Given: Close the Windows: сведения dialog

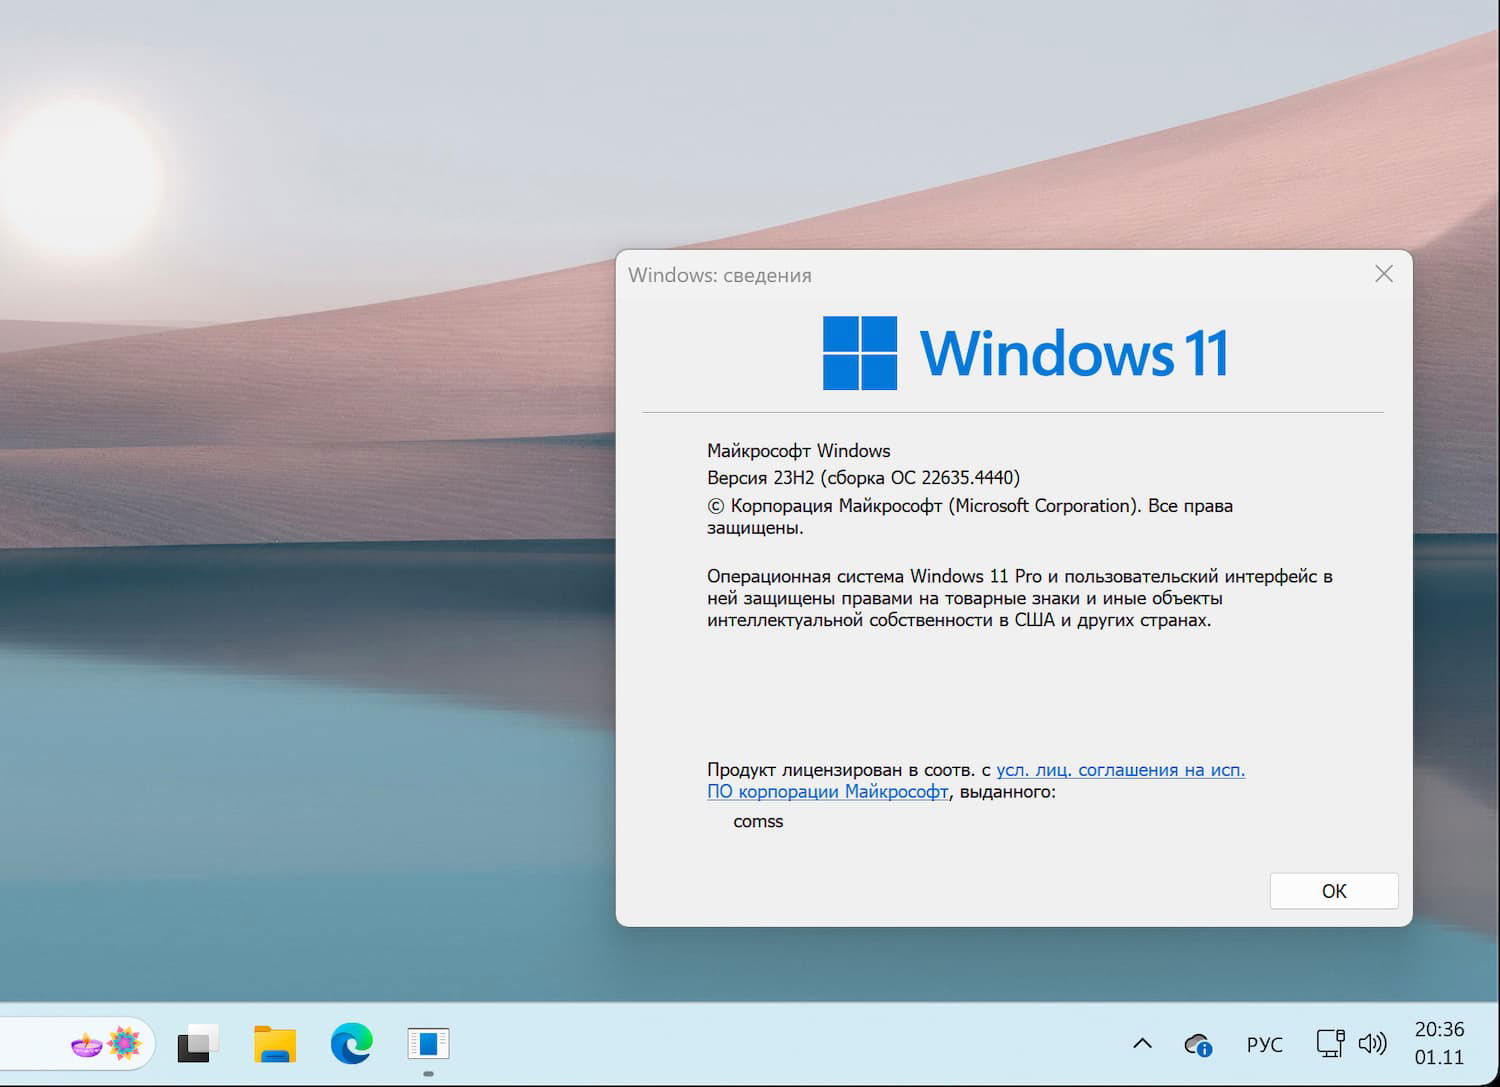Looking at the screenshot, I should (x=1383, y=273).
